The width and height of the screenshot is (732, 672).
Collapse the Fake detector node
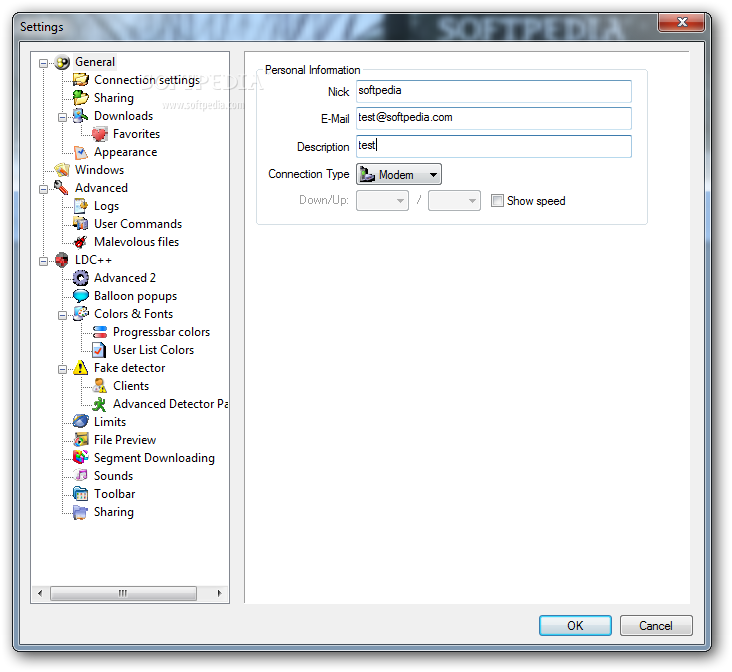click(62, 369)
